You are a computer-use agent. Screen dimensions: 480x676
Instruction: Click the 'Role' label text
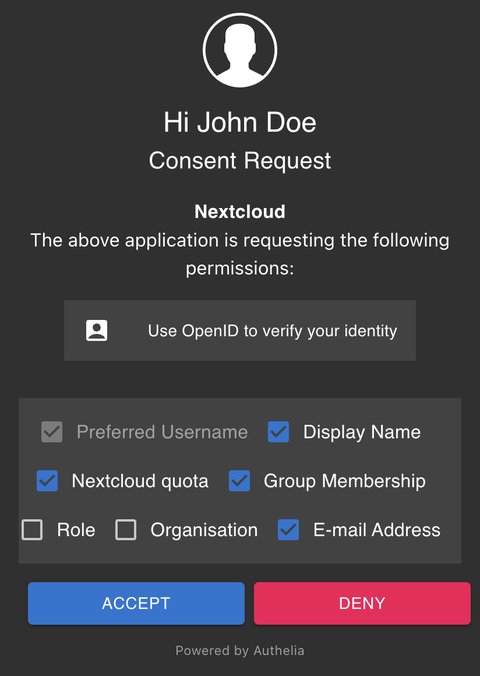[76, 530]
